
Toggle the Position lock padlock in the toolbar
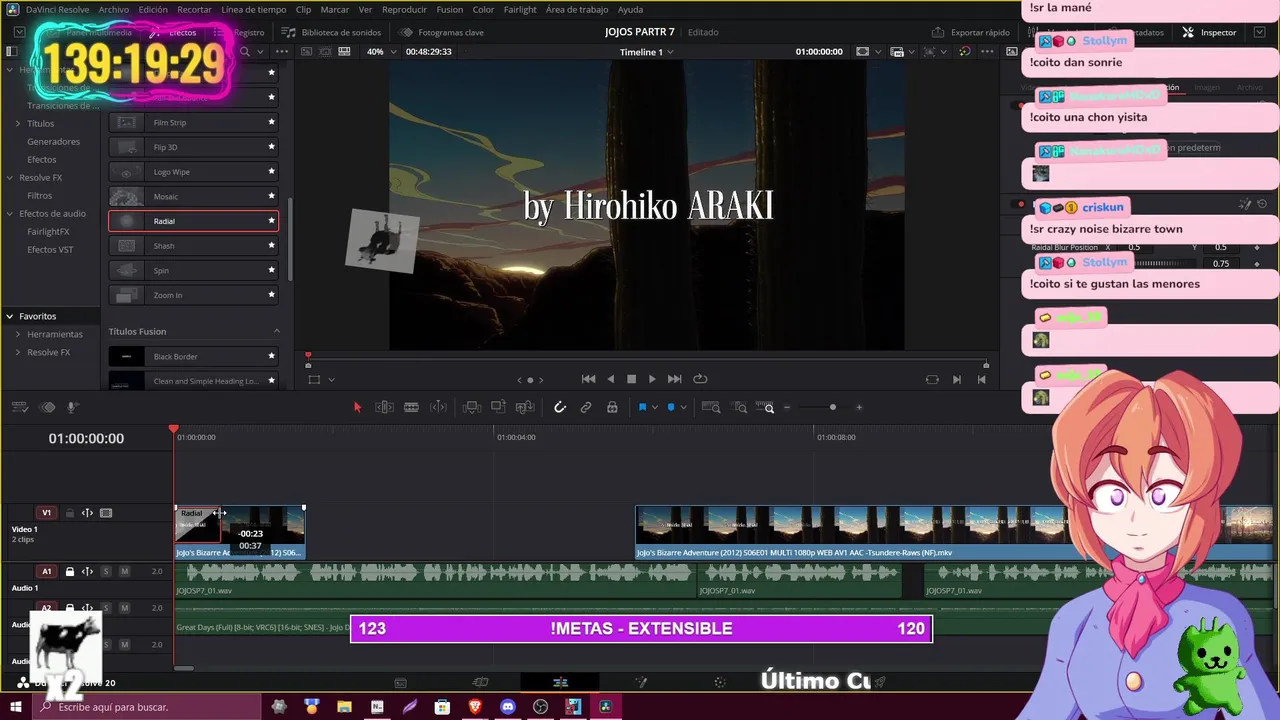612,407
